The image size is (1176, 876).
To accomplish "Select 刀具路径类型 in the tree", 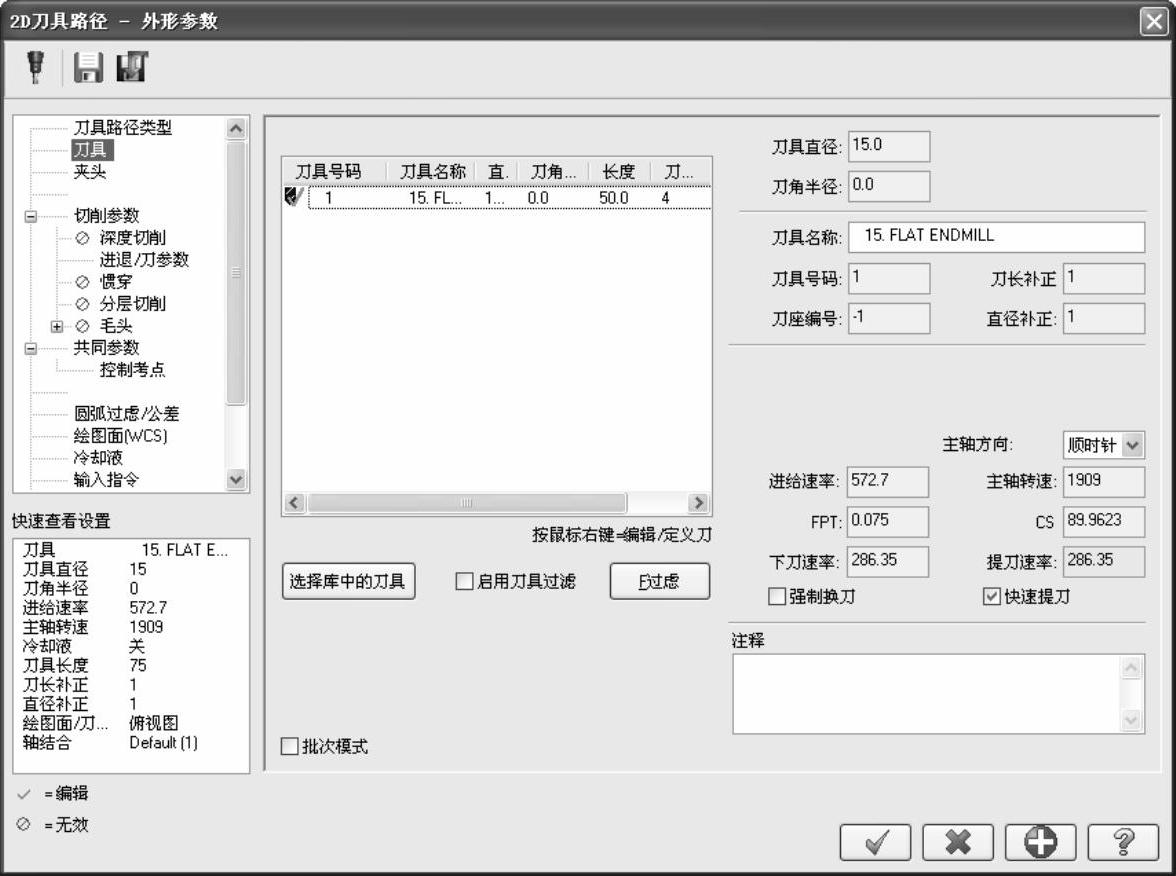I will [123, 128].
